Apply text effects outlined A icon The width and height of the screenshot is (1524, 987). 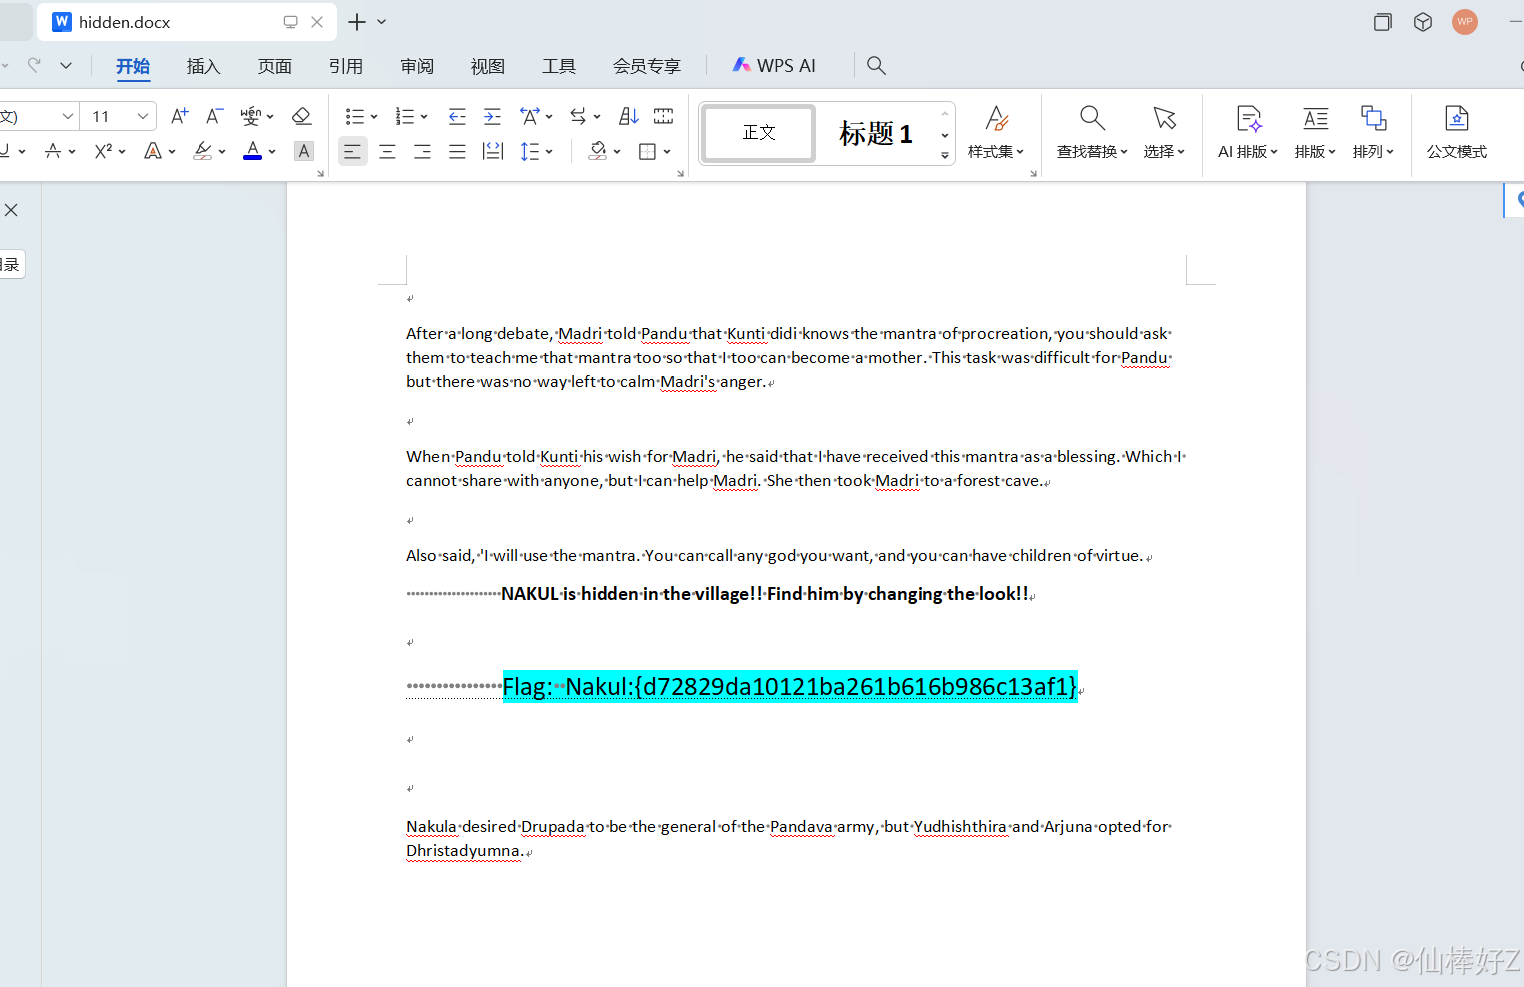click(x=153, y=151)
